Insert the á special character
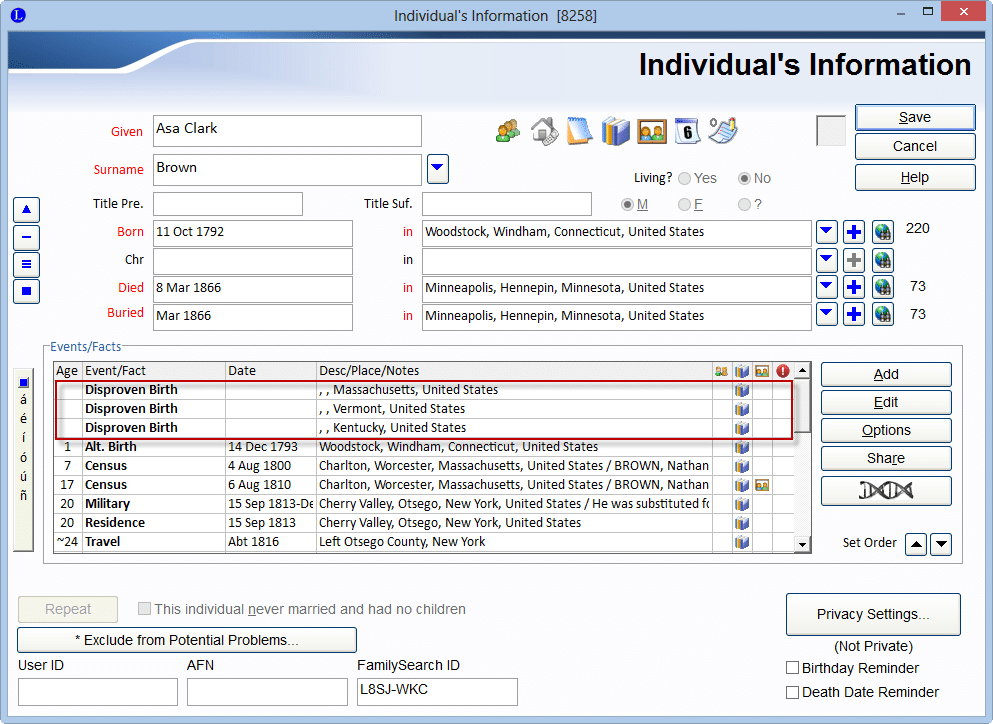Viewport: 993px width, 724px height. pos(23,400)
